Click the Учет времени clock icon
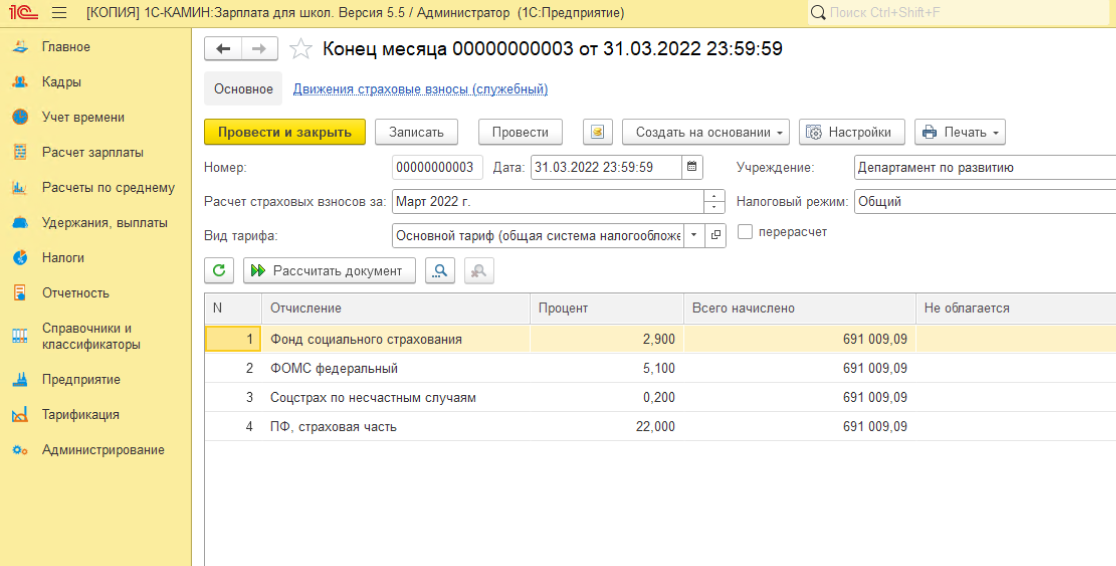Image resolution: width=1116 pixels, height=566 pixels. pyautogui.click(x=20, y=117)
